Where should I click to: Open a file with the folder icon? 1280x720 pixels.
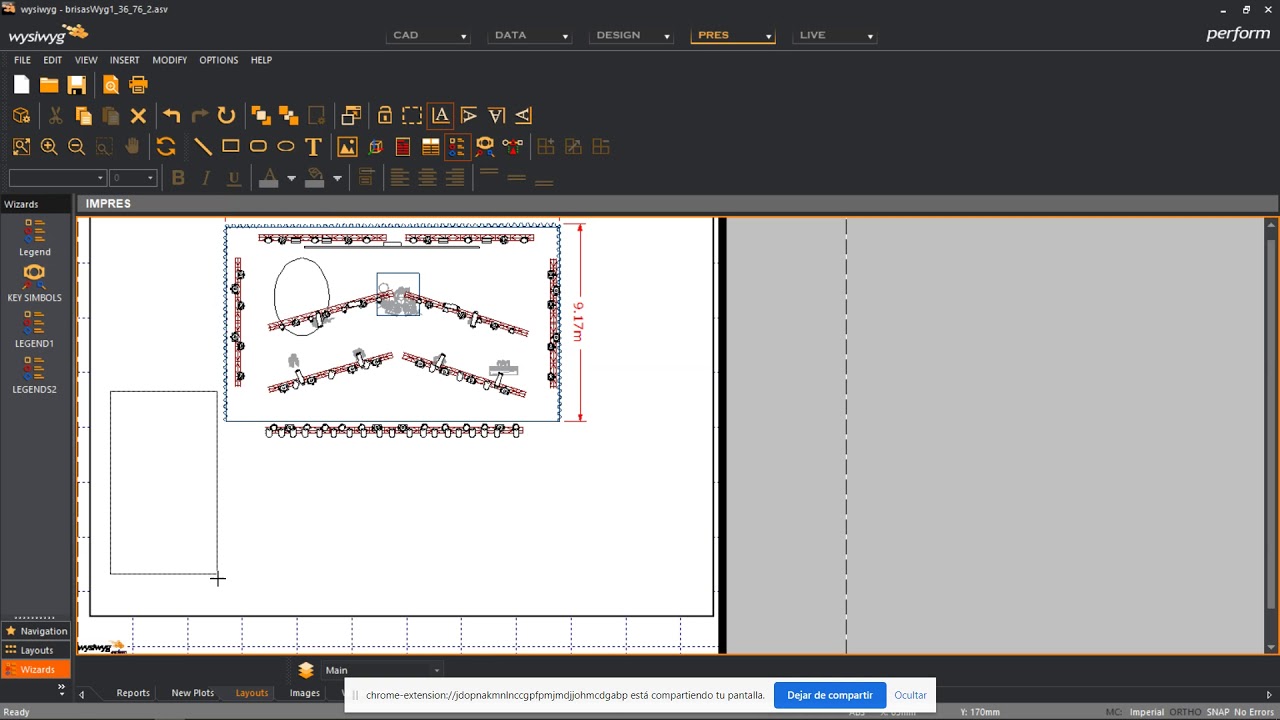pyautogui.click(x=49, y=86)
